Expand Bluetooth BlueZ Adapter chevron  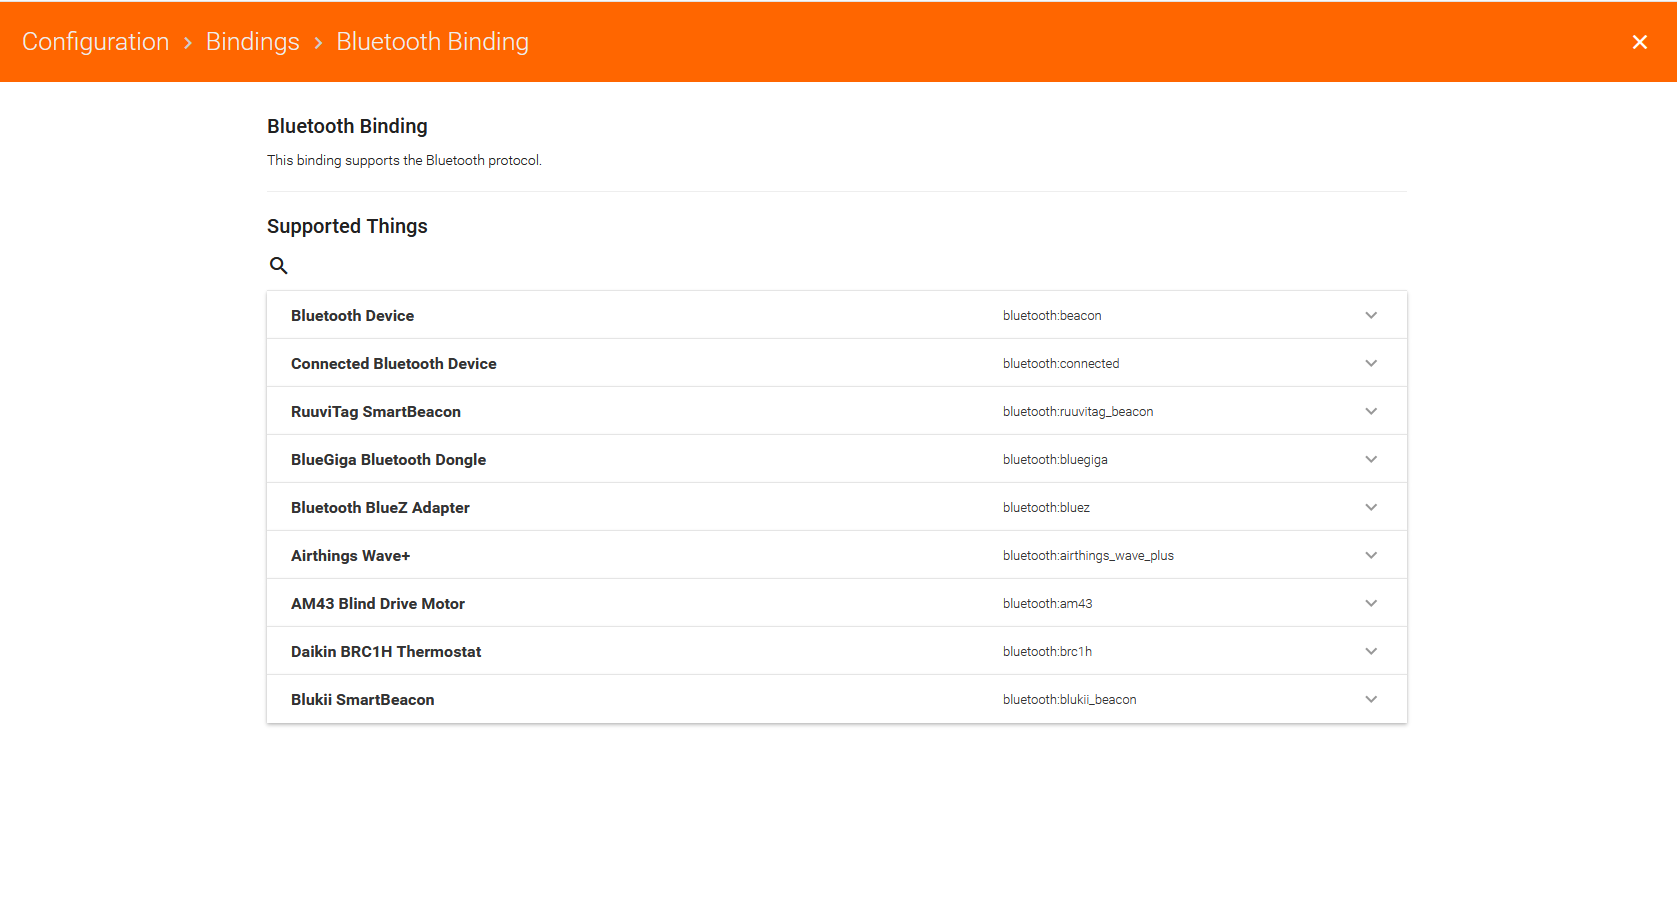tap(1371, 508)
